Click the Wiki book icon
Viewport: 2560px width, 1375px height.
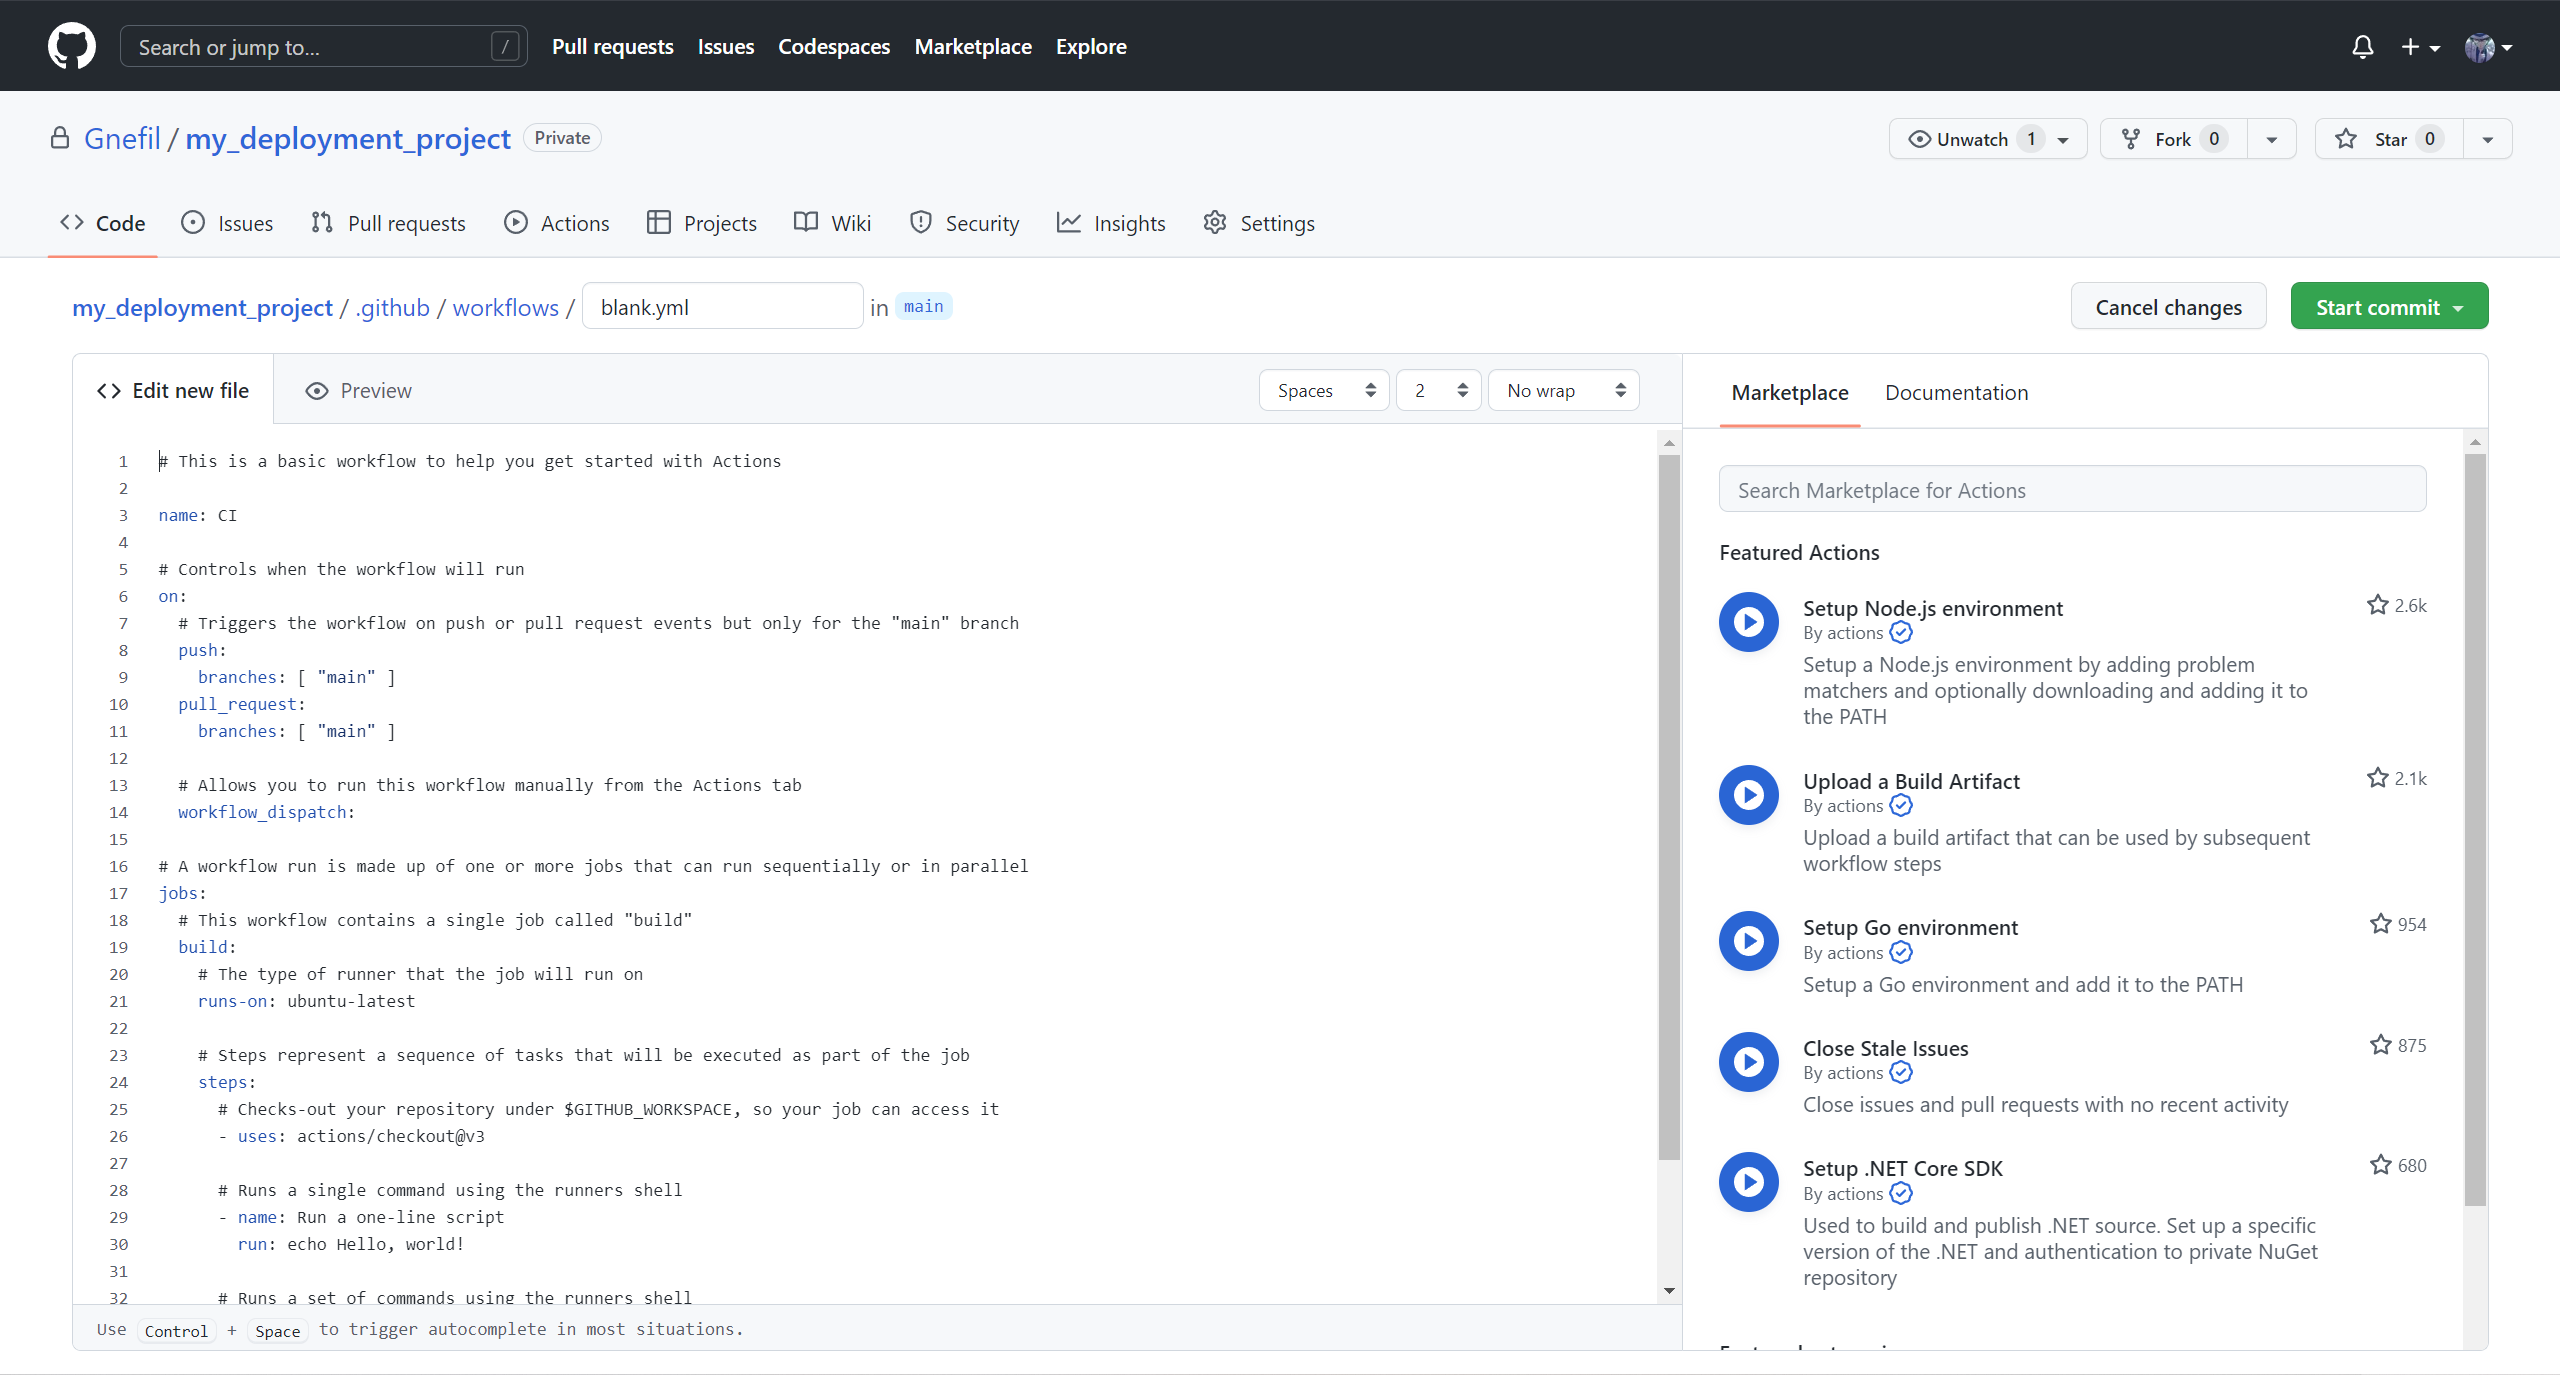pyautogui.click(x=805, y=222)
